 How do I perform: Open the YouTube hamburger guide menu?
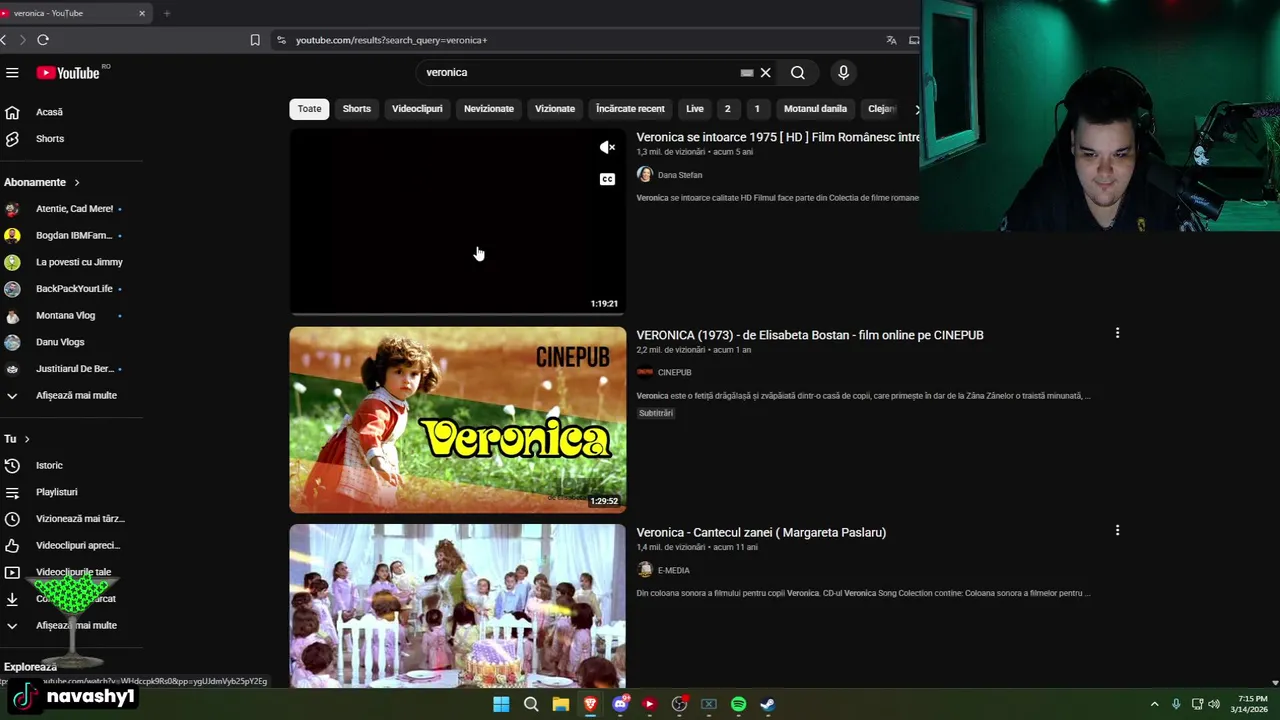pos(12,73)
